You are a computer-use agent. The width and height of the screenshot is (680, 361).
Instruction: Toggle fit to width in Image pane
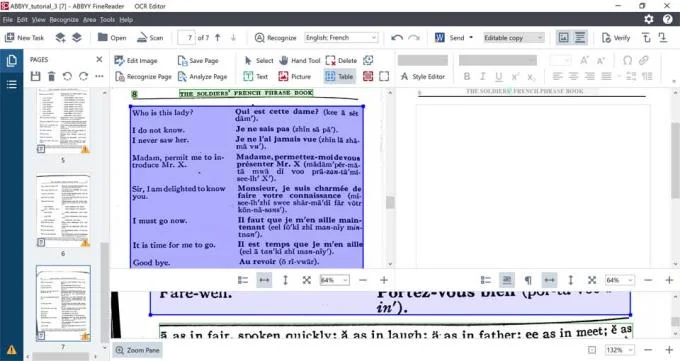click(x=264, y=280)
